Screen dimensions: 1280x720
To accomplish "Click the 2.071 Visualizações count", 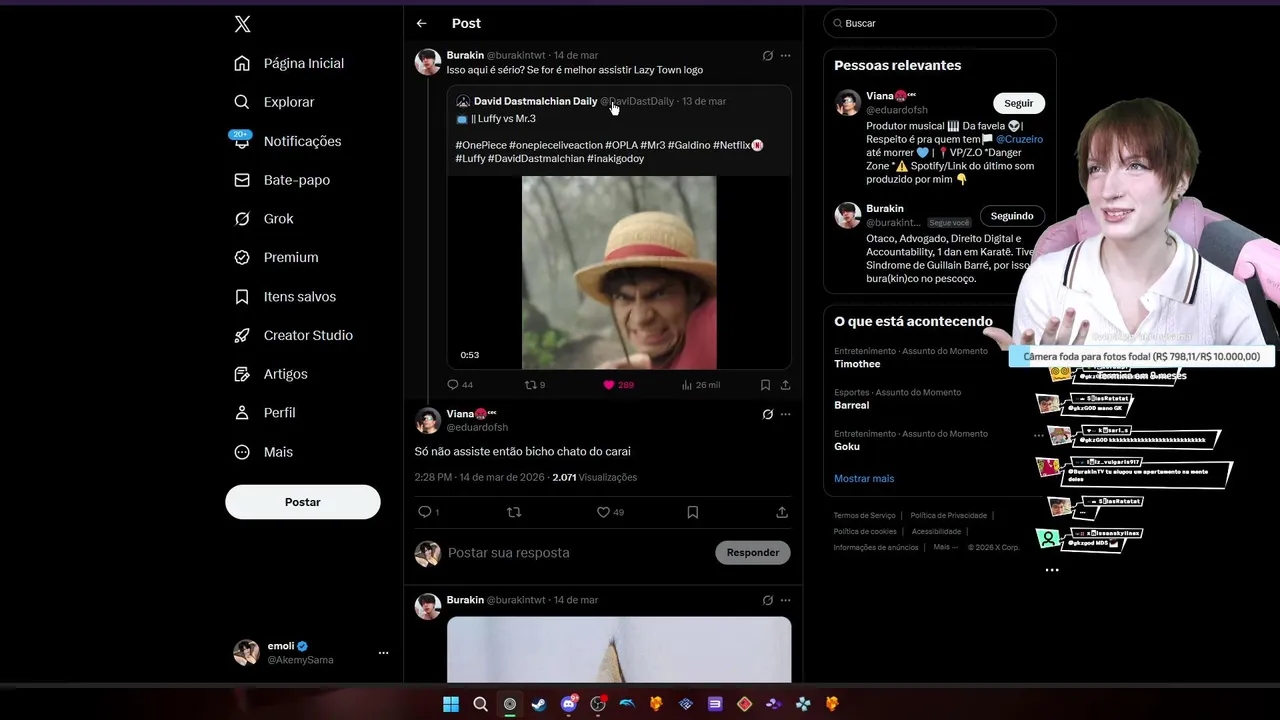I will pos(594,477).
